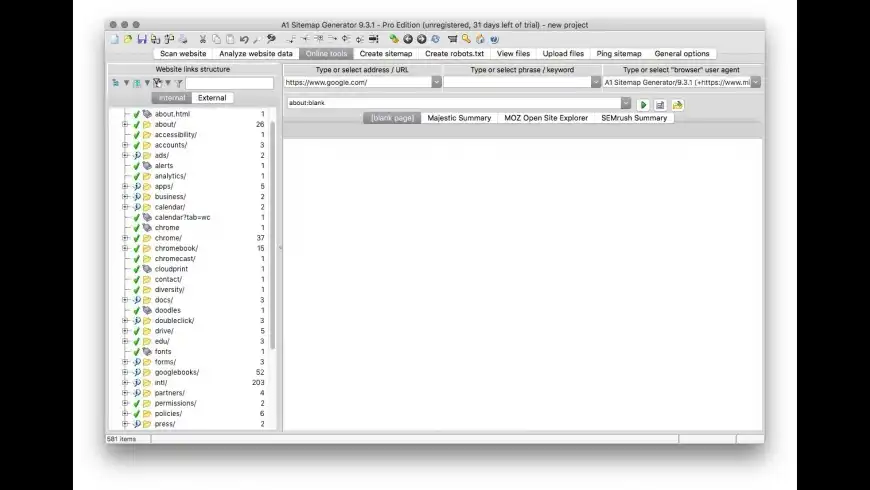Image resolution: width=870 pixels, height=490 pixels.
Task: Open the Create sitemap tab
Action: pyautogui.click(x=386, y=54)
